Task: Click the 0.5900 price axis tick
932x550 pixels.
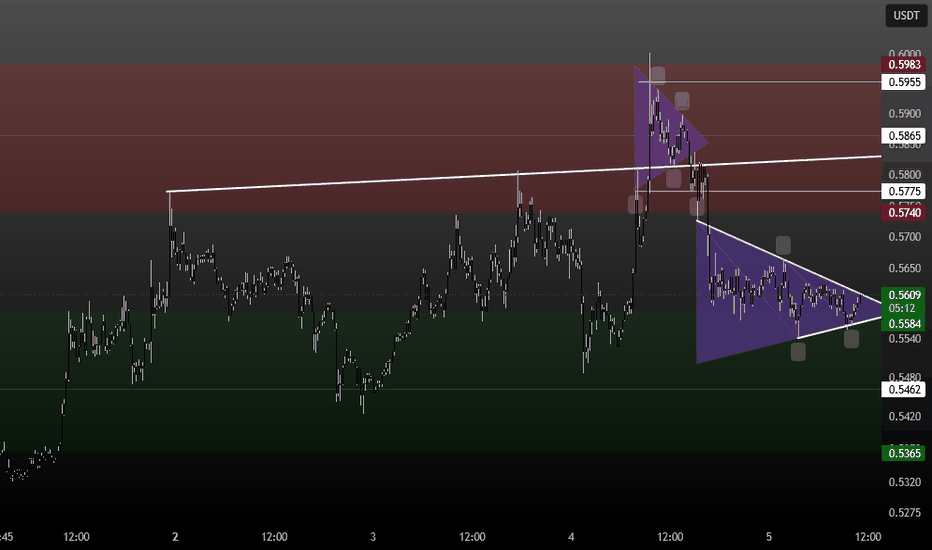Action: (904, 114)
